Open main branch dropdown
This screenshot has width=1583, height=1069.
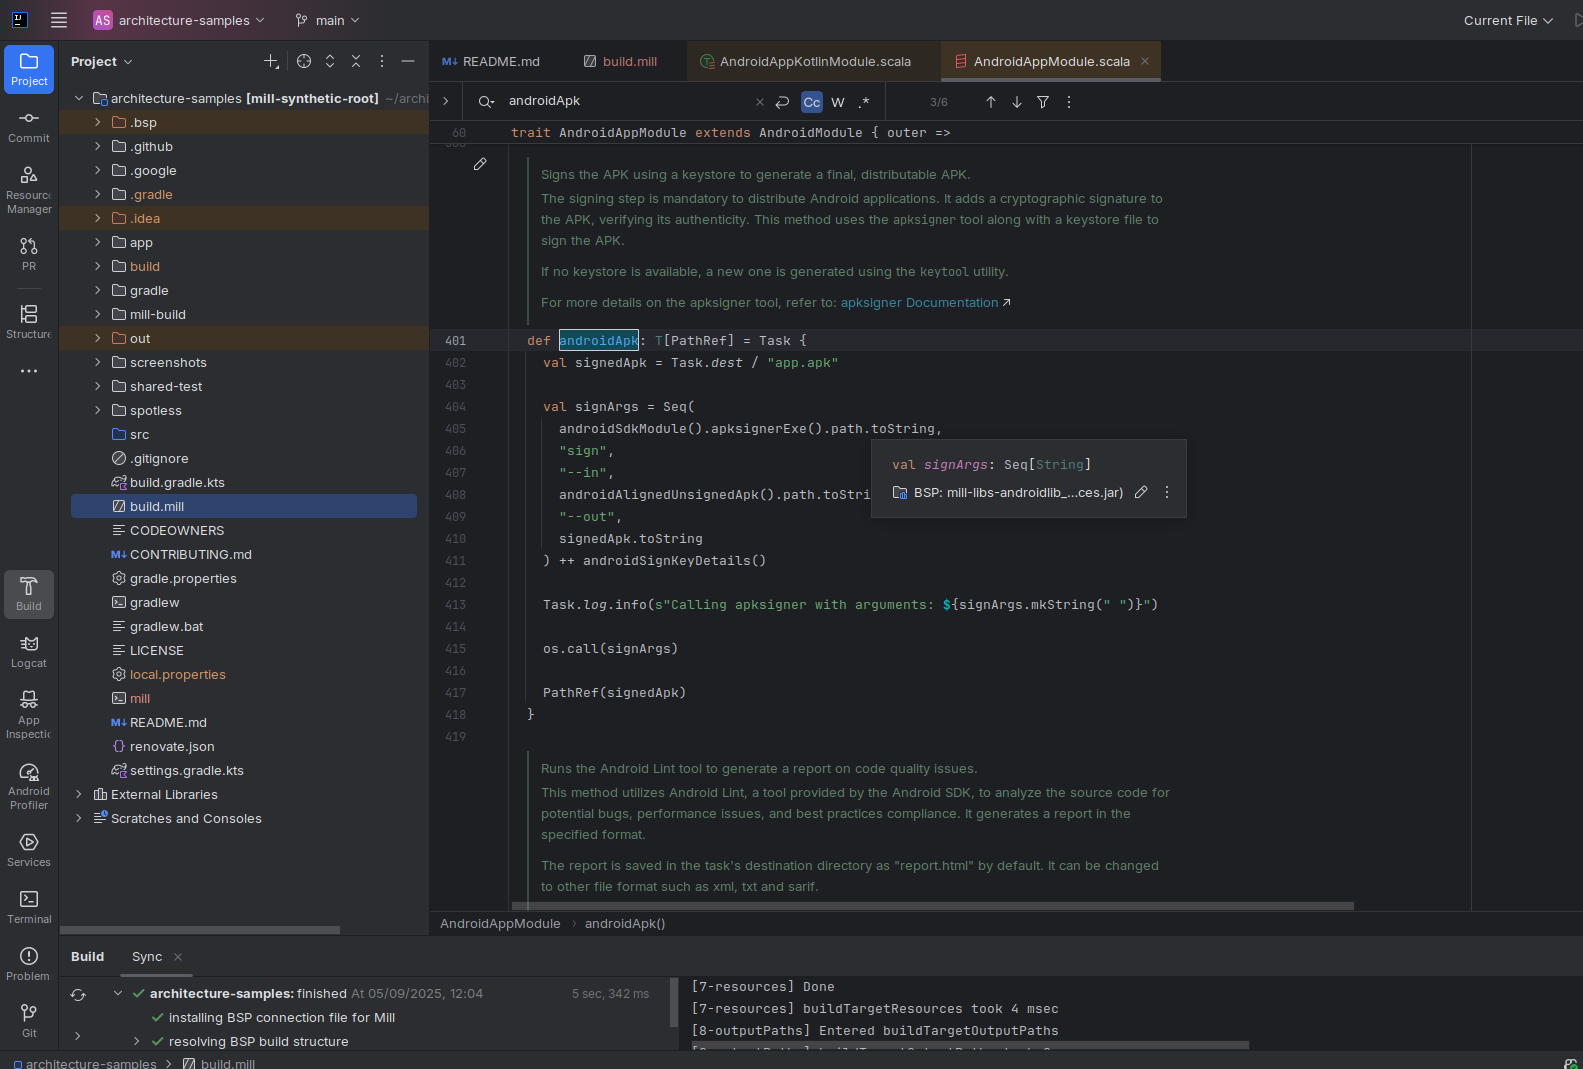click(x=328, y=20)
